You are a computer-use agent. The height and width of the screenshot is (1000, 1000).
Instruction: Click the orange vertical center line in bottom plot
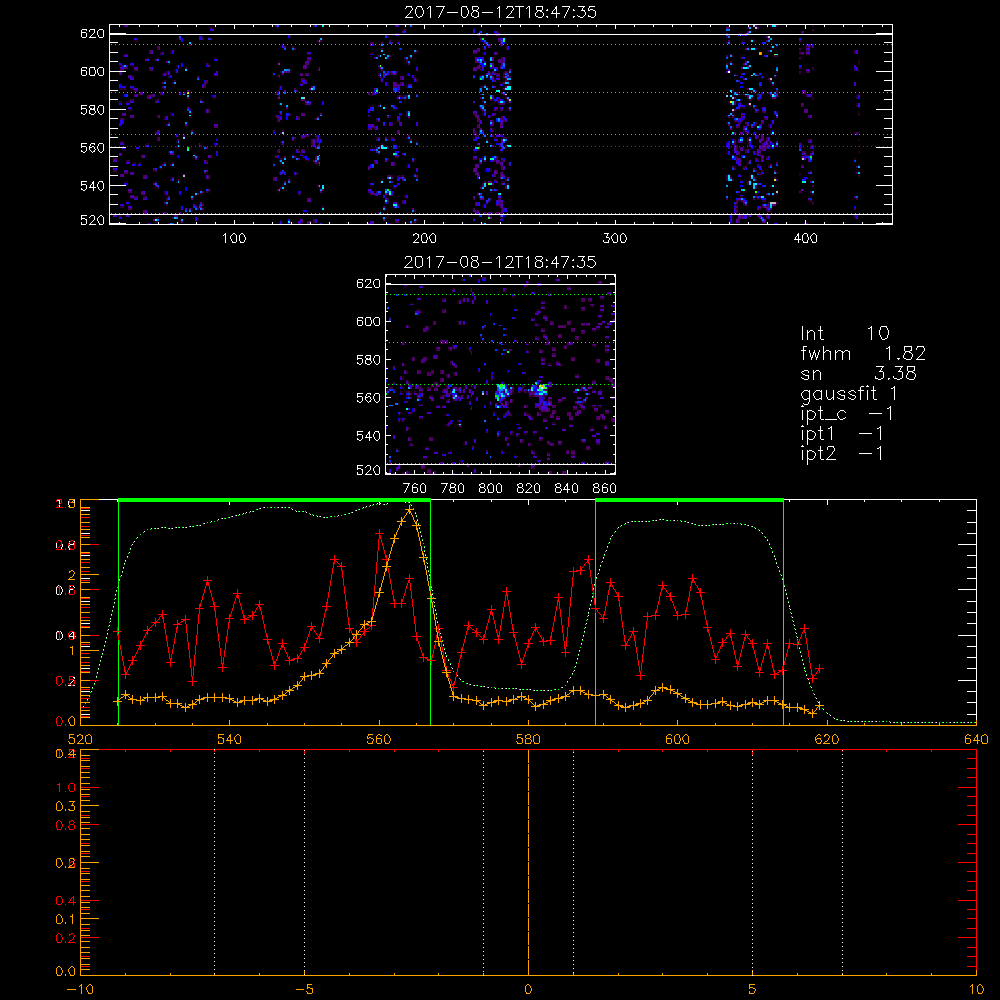[528, 861]
